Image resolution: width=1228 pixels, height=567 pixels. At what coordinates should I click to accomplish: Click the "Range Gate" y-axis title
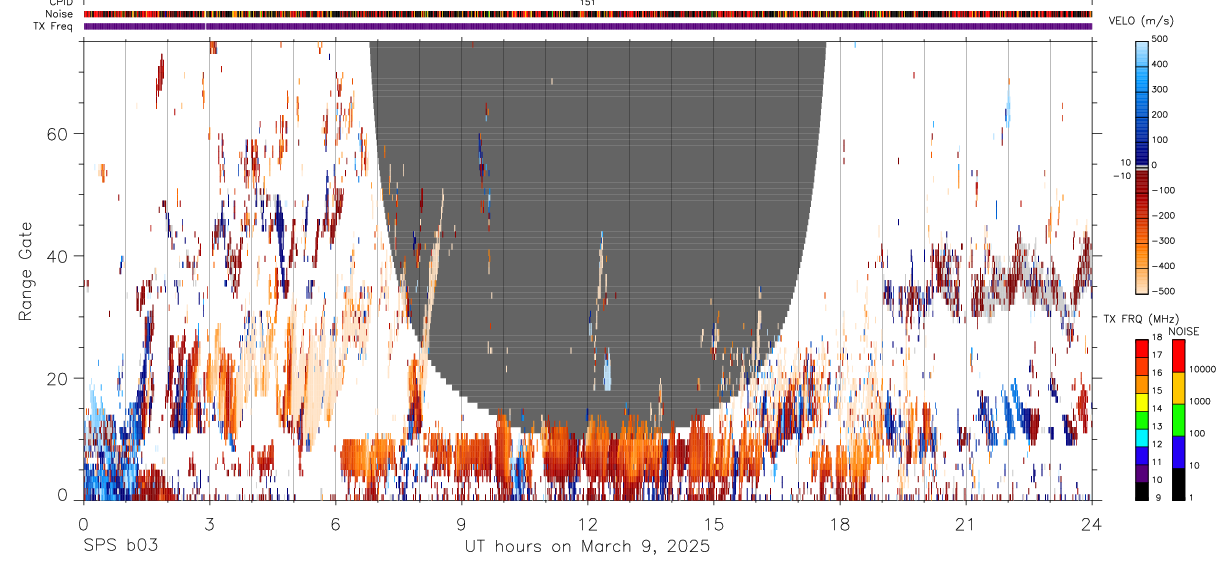point(25,273)
